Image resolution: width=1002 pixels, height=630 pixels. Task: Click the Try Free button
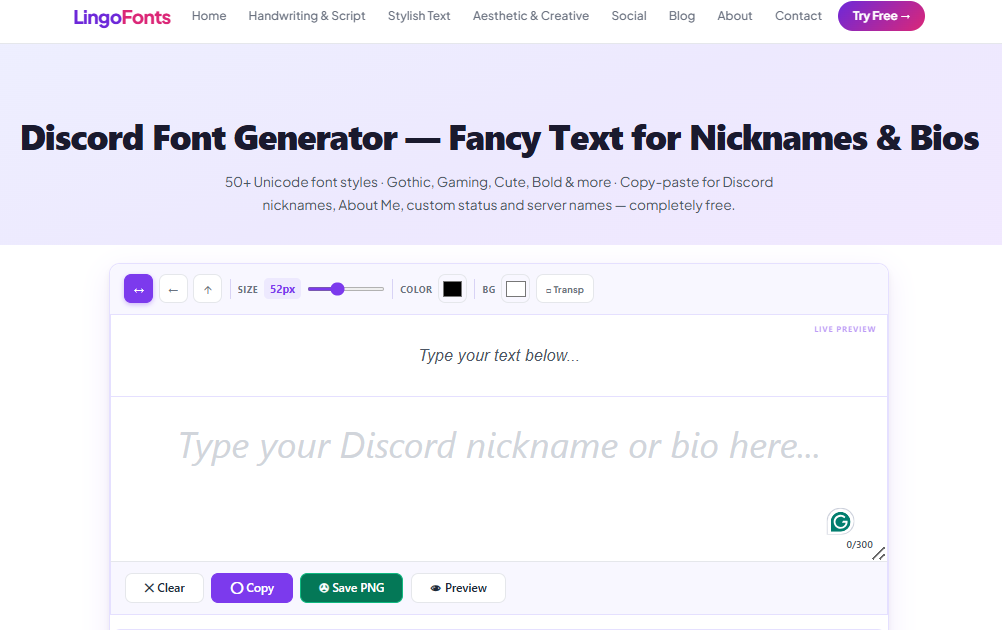pos(881,16)
